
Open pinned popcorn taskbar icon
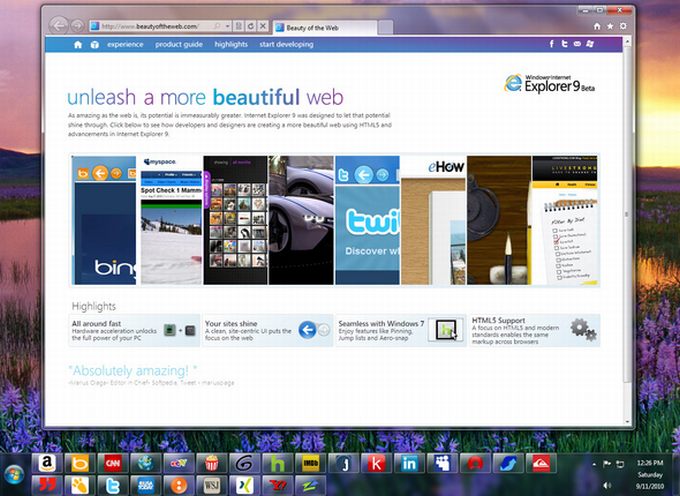click(x=212, y=464)
